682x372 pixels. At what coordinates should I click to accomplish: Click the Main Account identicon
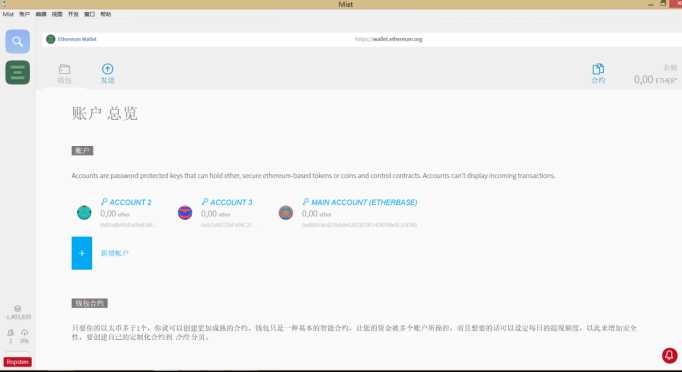tap(286, 212)
